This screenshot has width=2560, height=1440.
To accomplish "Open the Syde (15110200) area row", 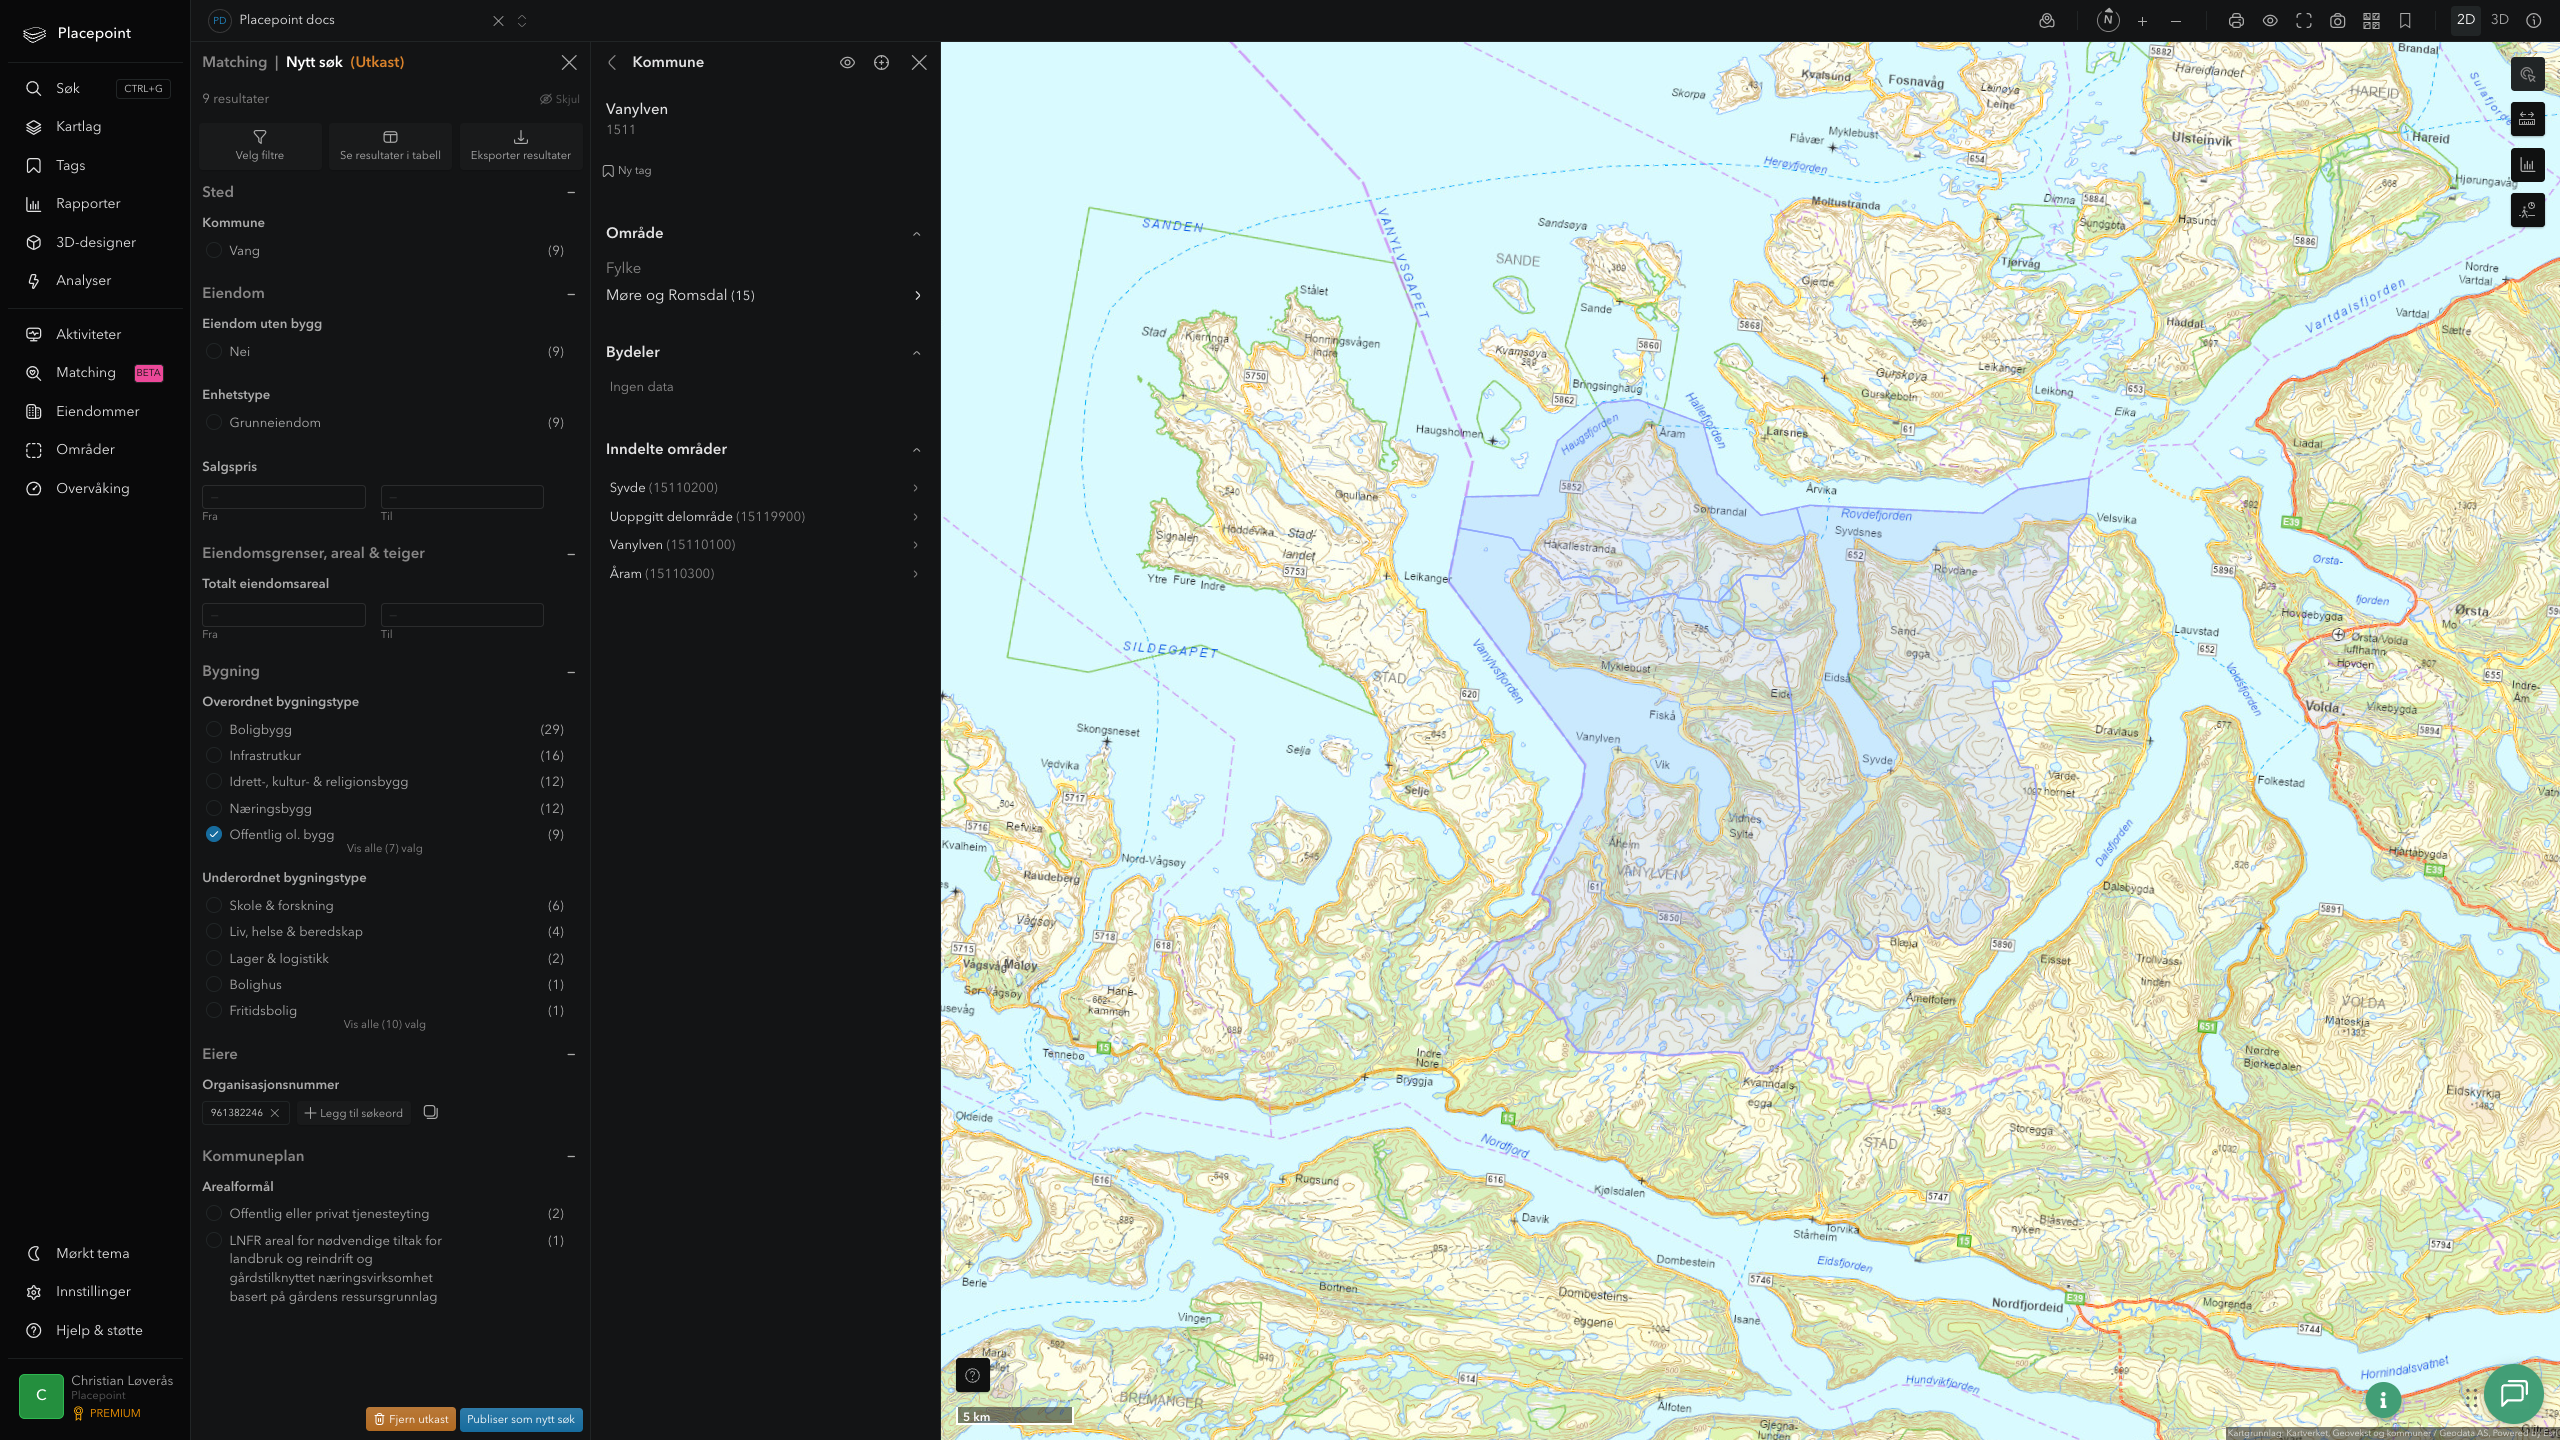I will click(x=764, y=488).
